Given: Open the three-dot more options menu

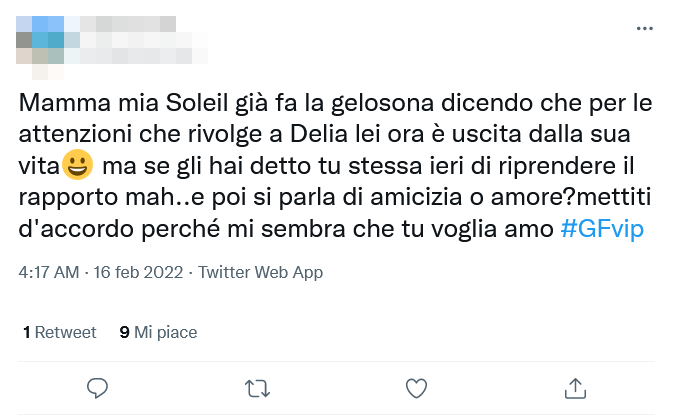Looking at the screenshot, I should click(644, 29).
